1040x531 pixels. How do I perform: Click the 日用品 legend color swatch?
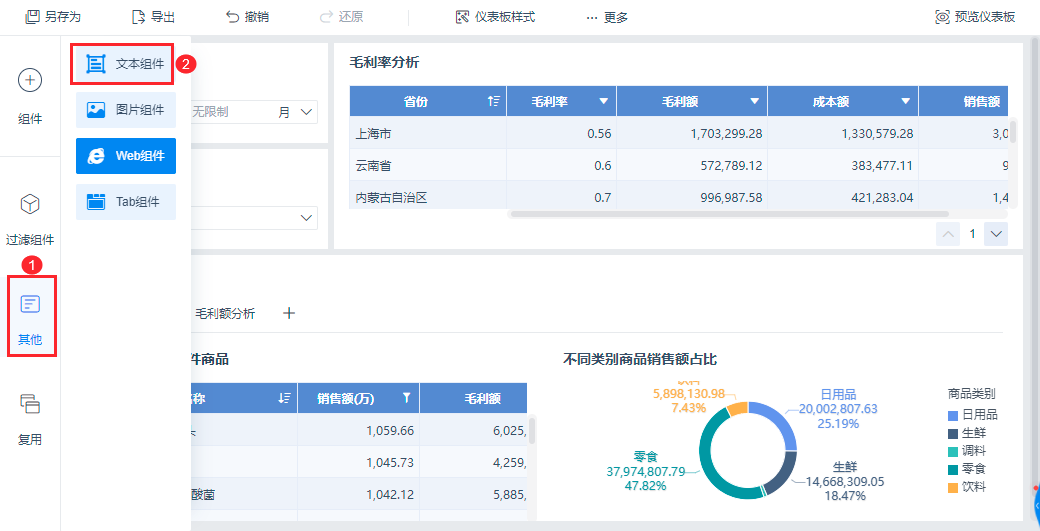coord(952,415)
